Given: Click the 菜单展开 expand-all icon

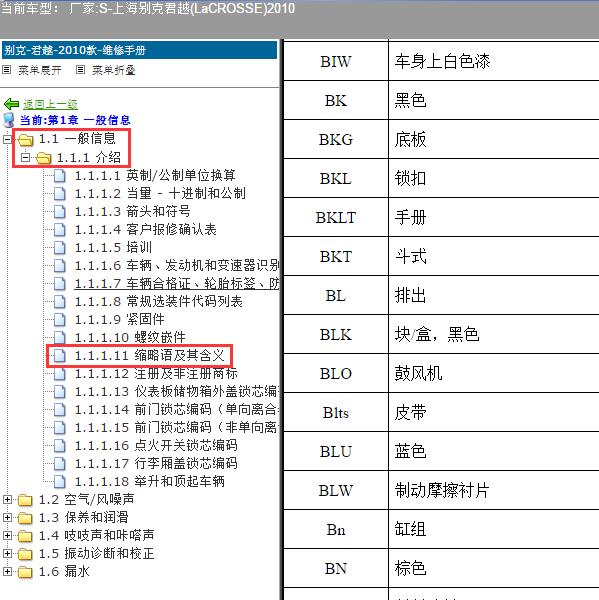Looking at the screenshot, I should tap(7, 70).
